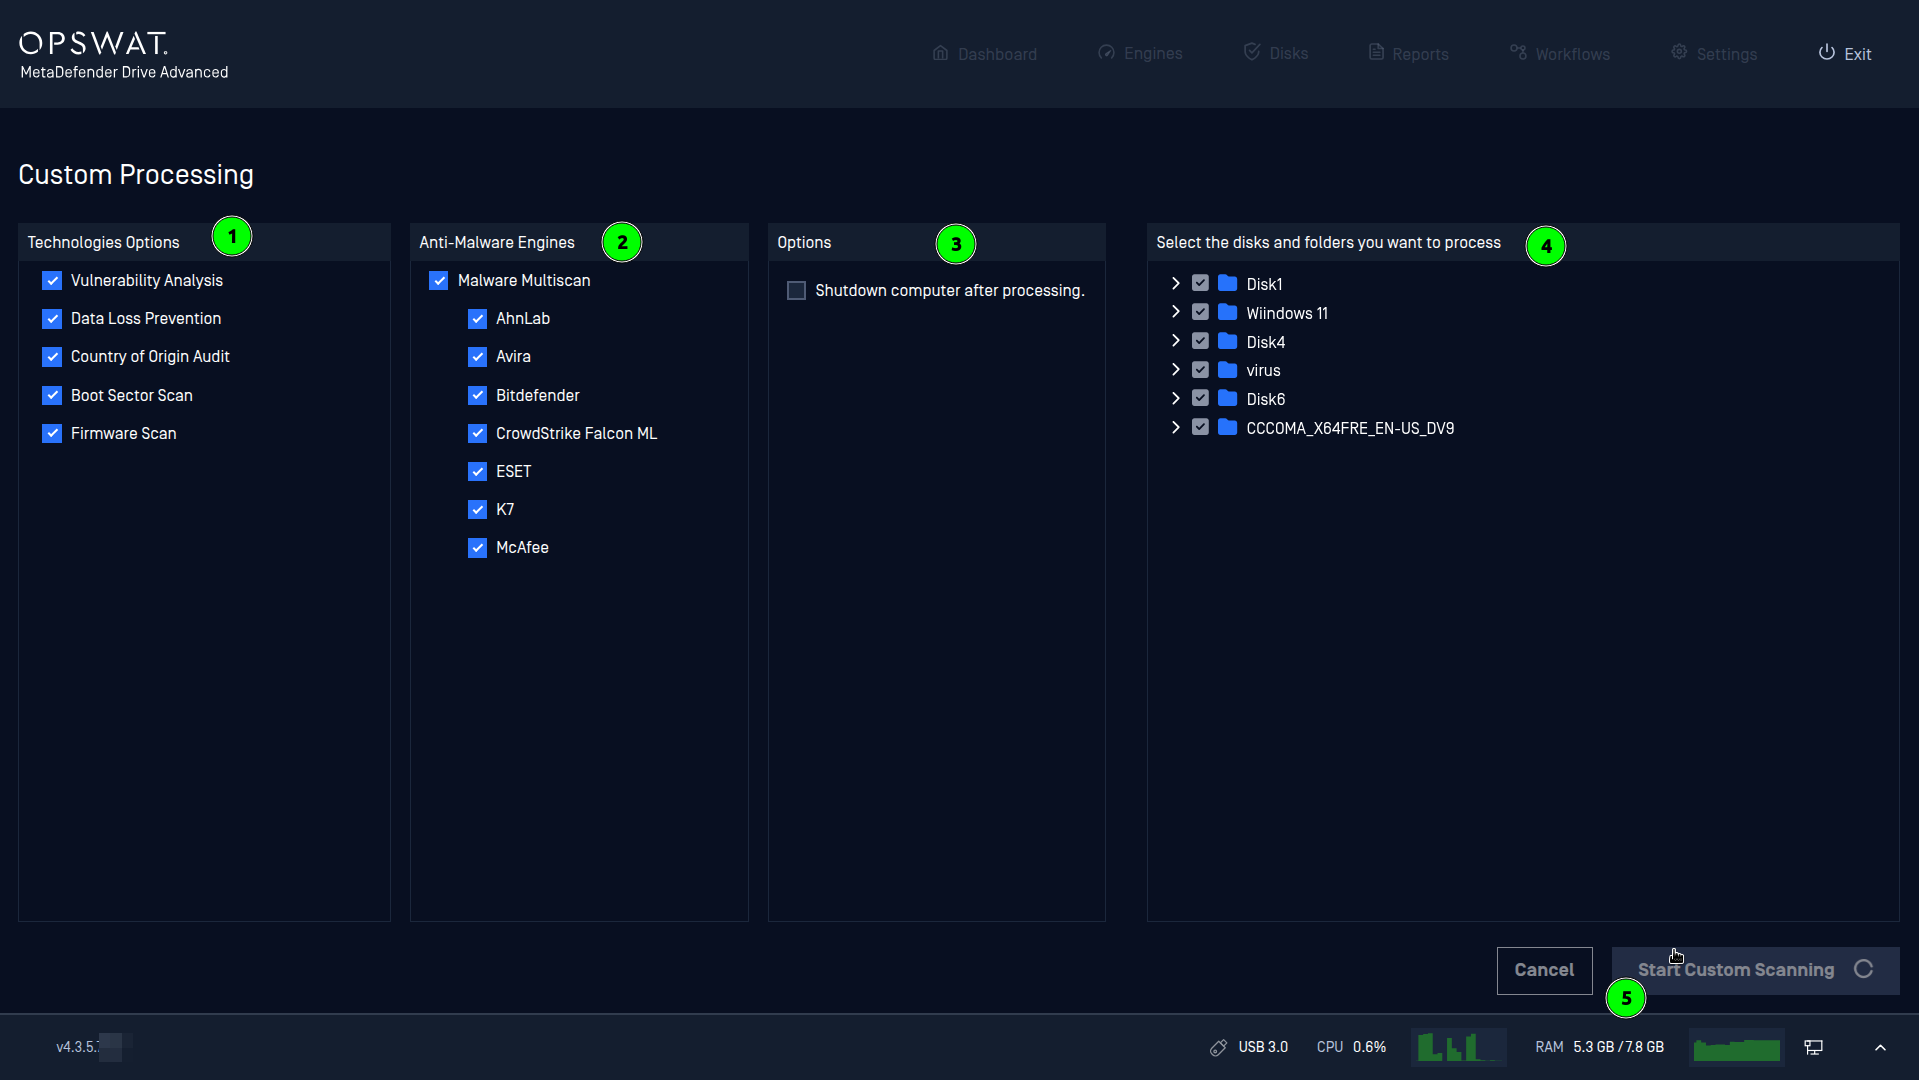This screenshot has width=1919, height=1080.
Task: Expand the Wiindows 11 tree node
Action: click(x=1175, y=312)
